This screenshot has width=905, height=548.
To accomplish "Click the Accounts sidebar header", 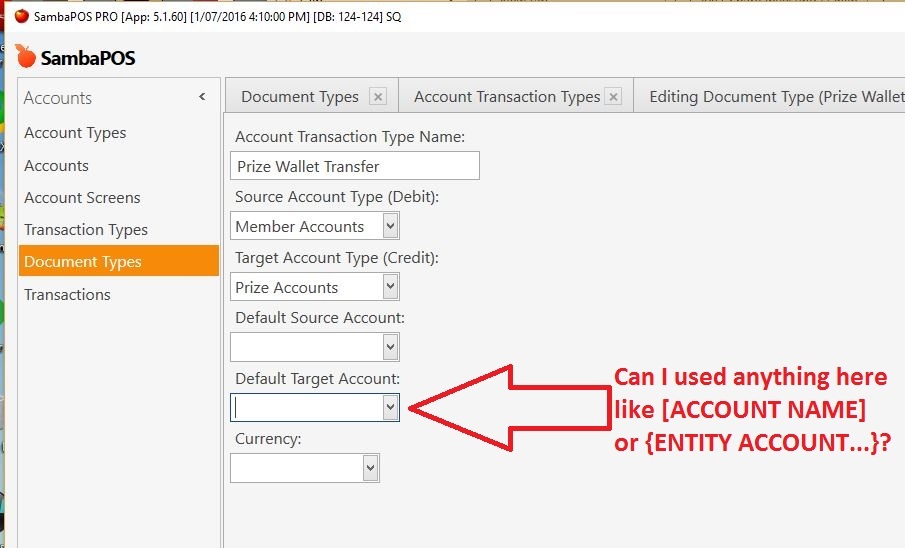I will [58, 98].
